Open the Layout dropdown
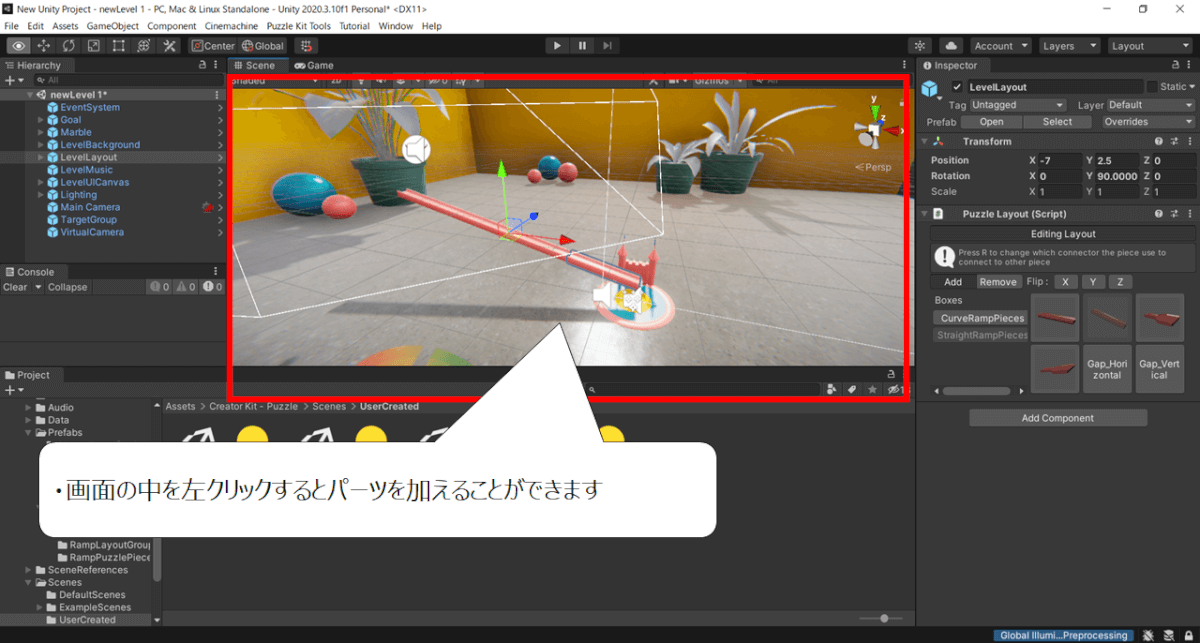Image resolution: width=1200 pixels, height=643 pixels. (1149, 46)
